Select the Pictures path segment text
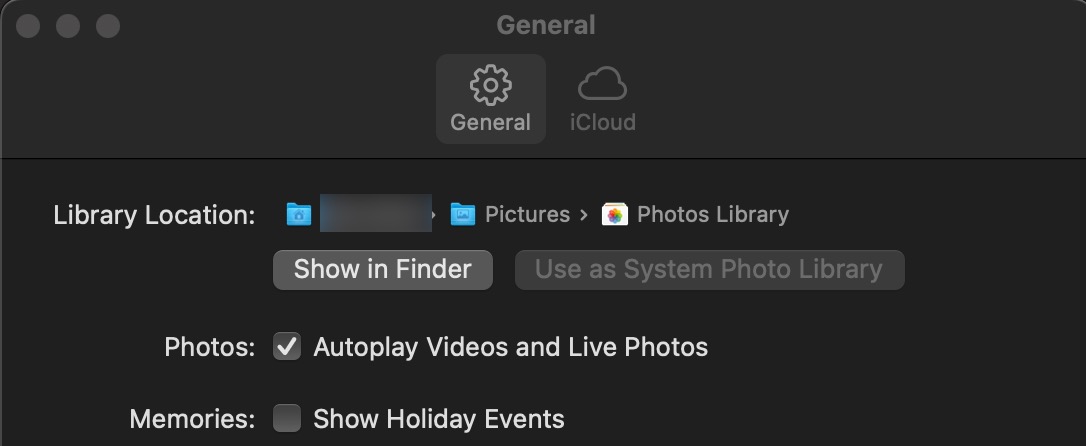This screenshot has height=446, width=1086. pos(527,215)
